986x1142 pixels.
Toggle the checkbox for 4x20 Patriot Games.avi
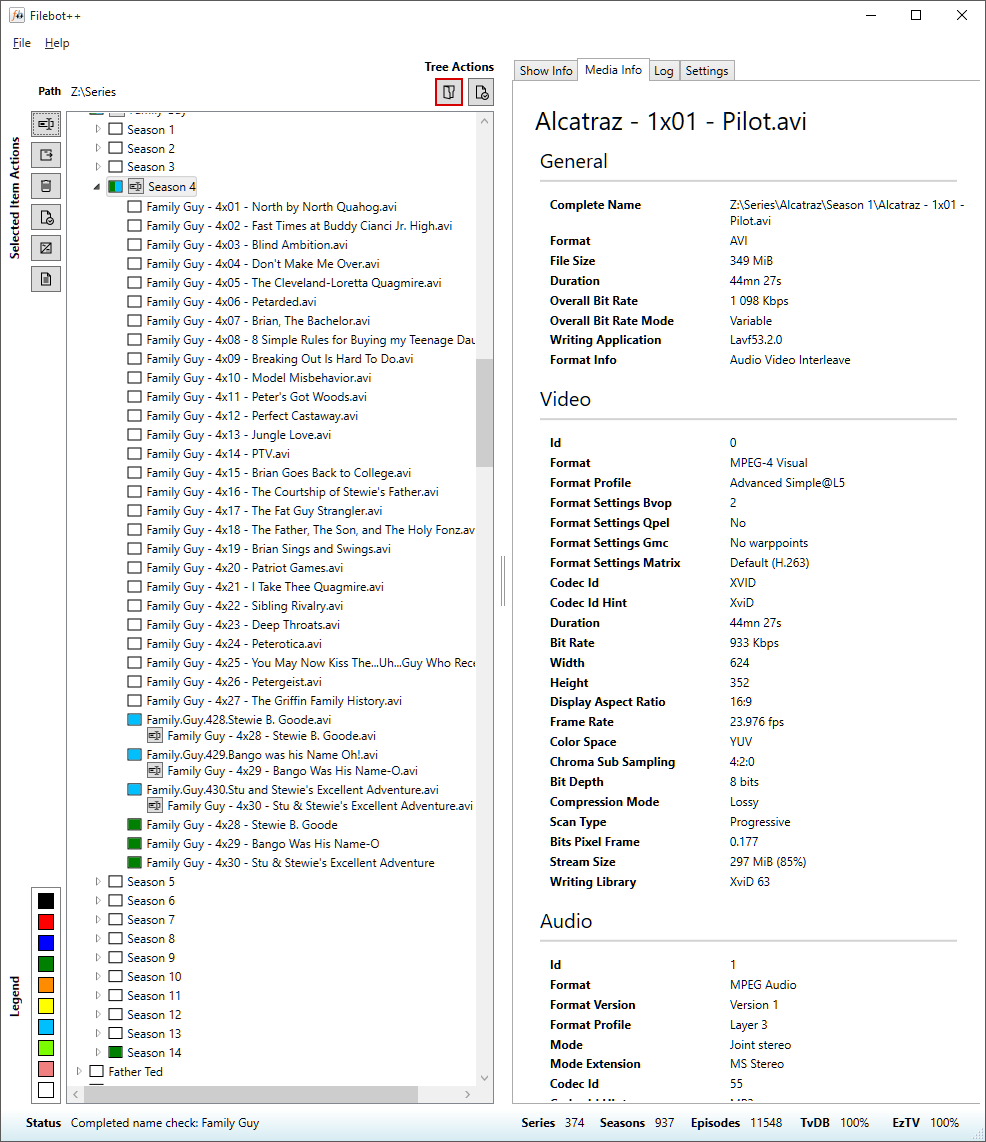coord(135,567)
